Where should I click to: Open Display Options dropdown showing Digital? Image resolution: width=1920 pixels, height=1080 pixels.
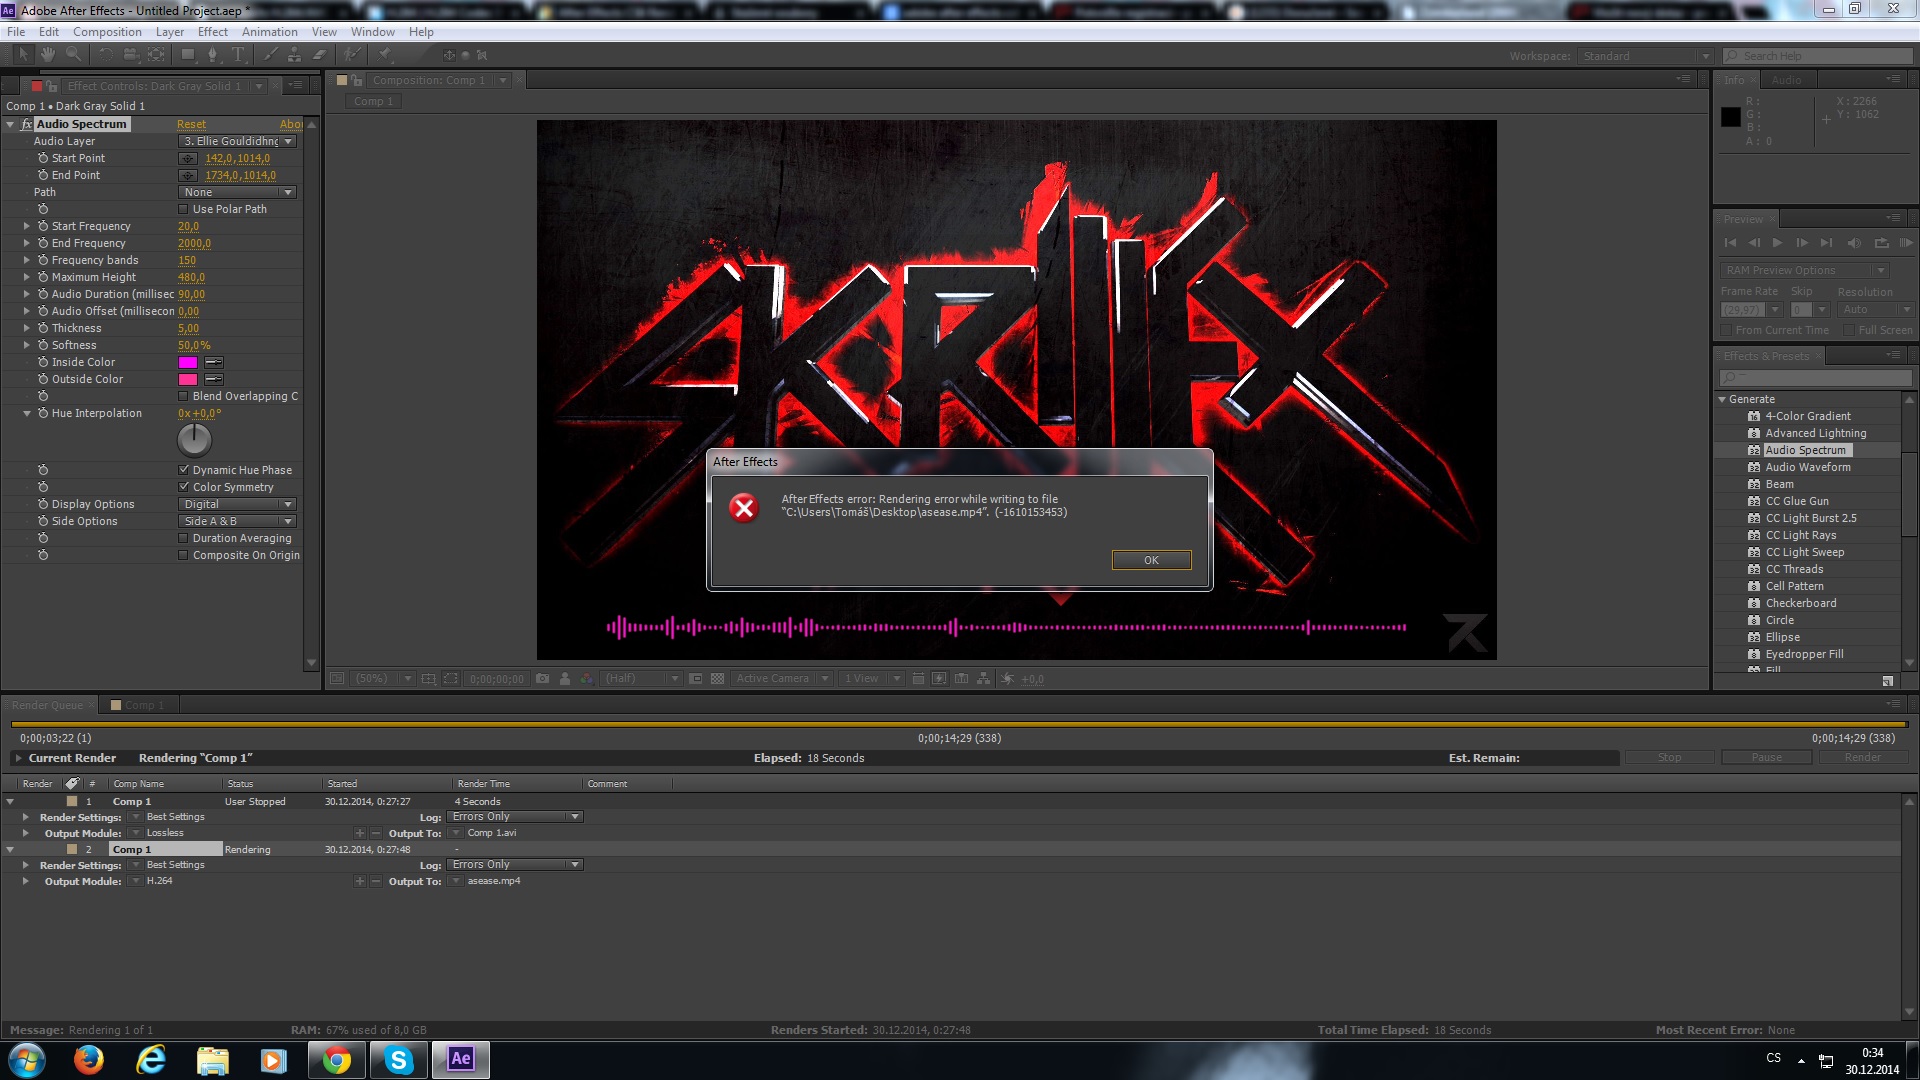point(238,504)
